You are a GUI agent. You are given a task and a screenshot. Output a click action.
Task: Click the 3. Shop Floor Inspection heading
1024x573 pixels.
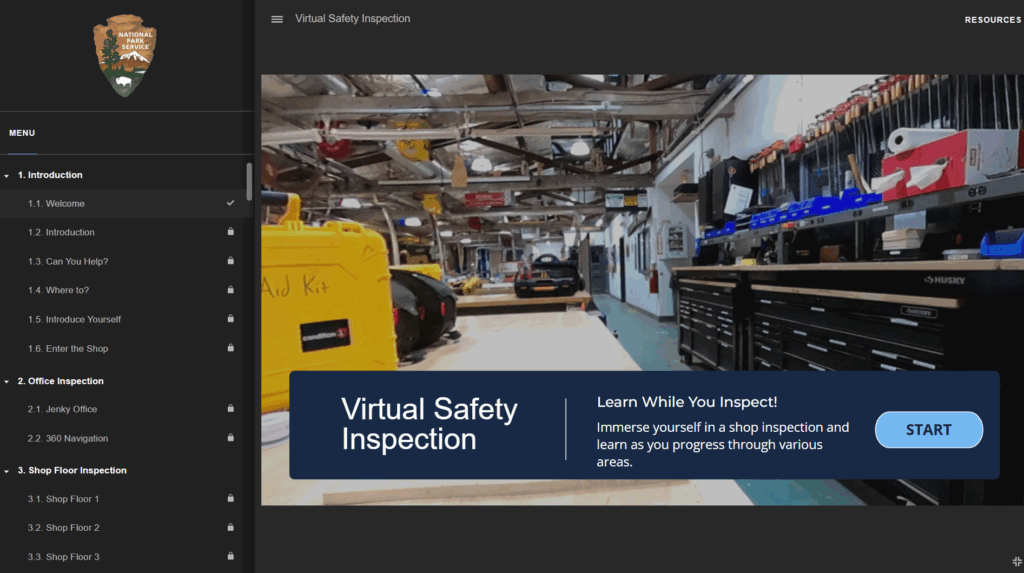tap(72, 470)
